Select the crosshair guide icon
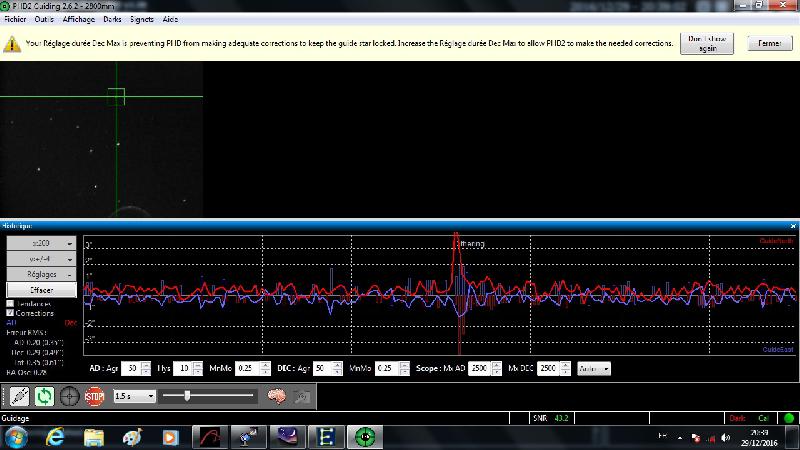Image resolution: width=800 pixels, height=450 pixels. (69, 396)
